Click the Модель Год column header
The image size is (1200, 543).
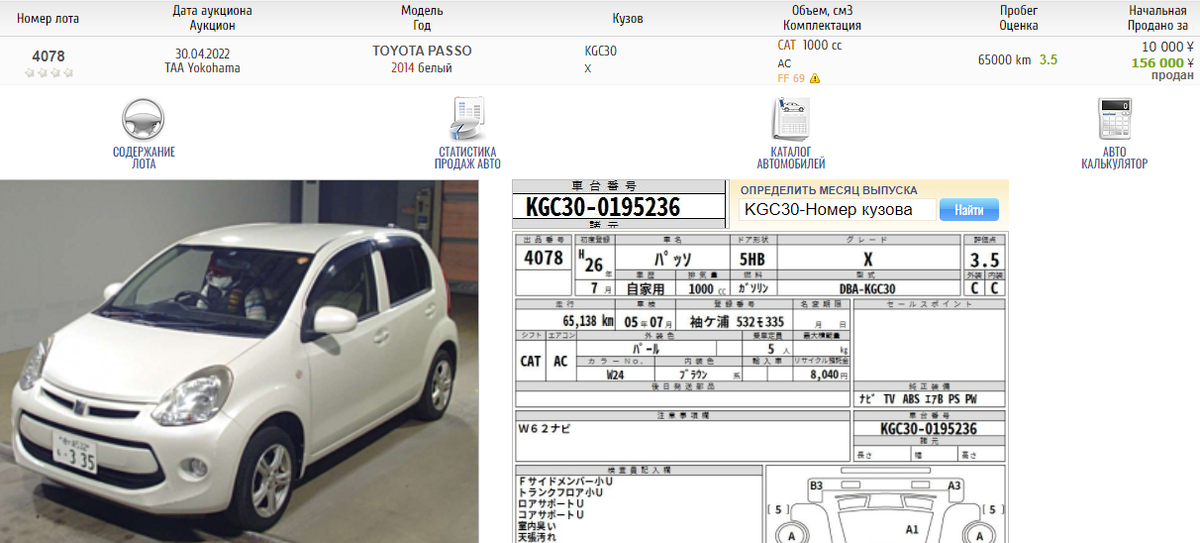click(422, 18)
